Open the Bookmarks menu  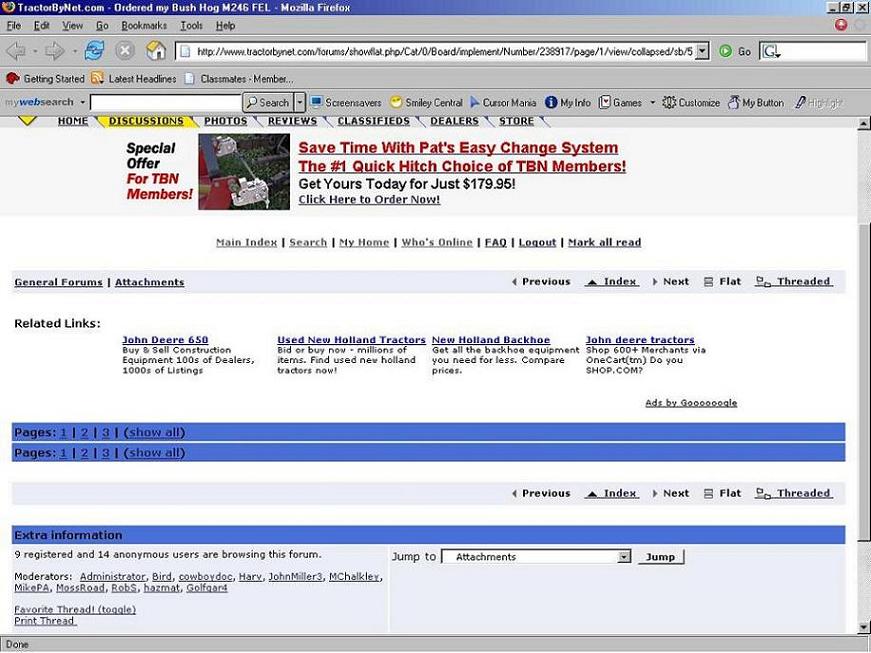pyautogui.click(x=144, y=26)
